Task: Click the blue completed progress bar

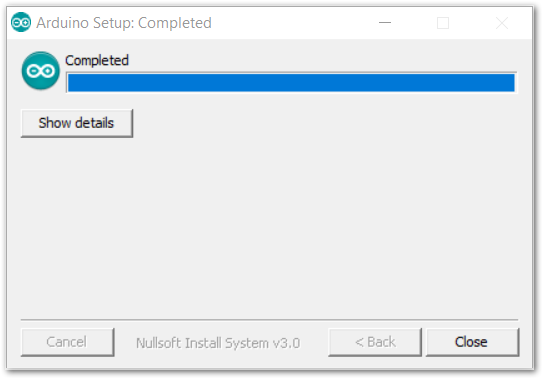Action: click(291, 83)
